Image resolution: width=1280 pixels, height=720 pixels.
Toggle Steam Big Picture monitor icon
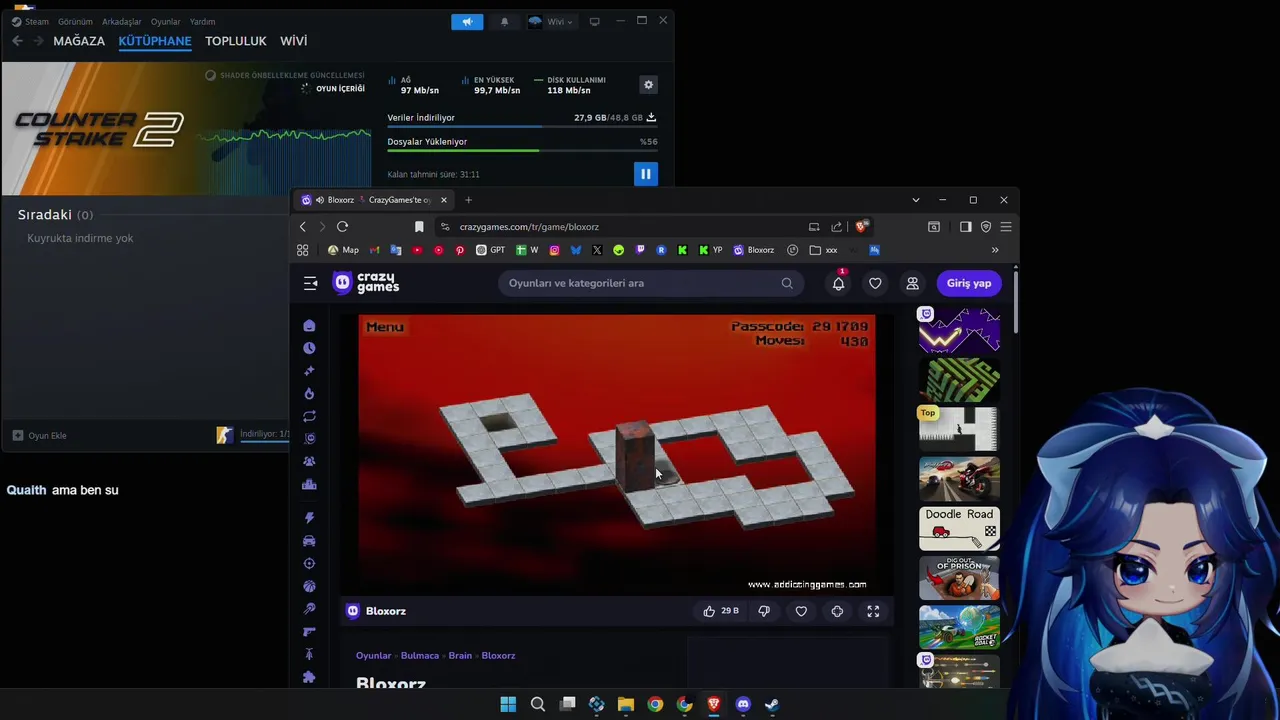click(594, 21)
